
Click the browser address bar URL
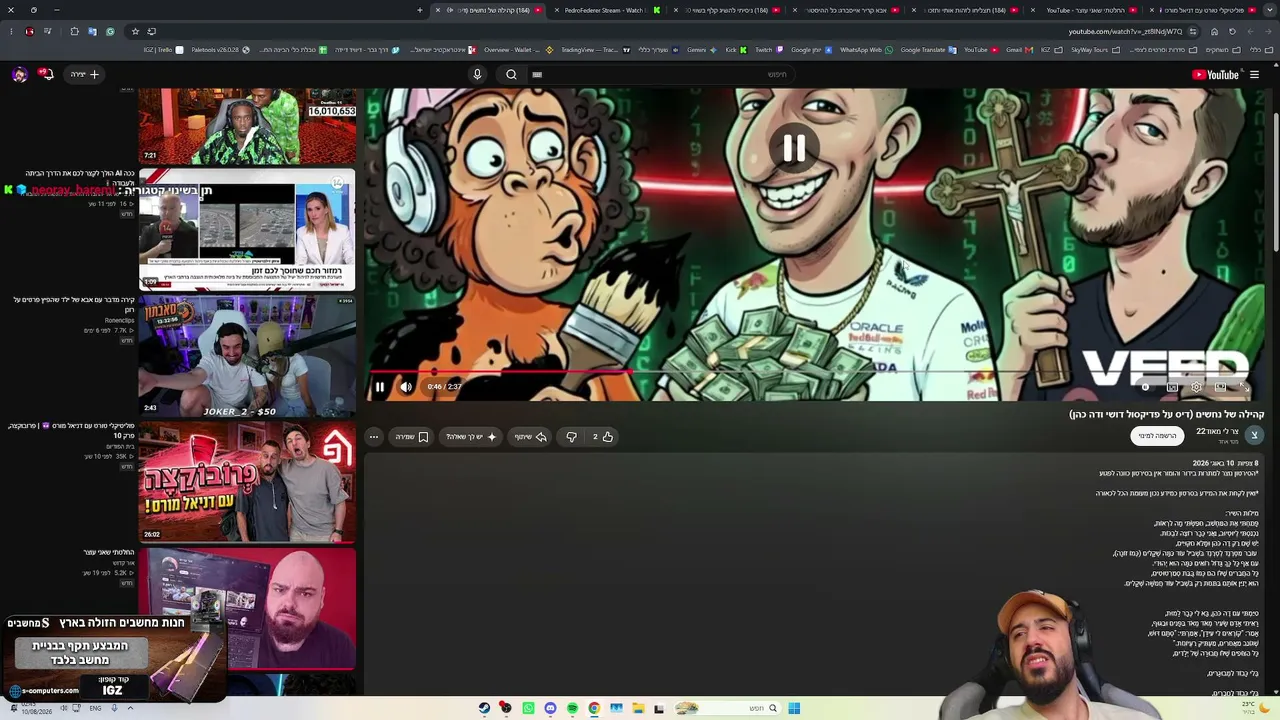pos(1125,32)
